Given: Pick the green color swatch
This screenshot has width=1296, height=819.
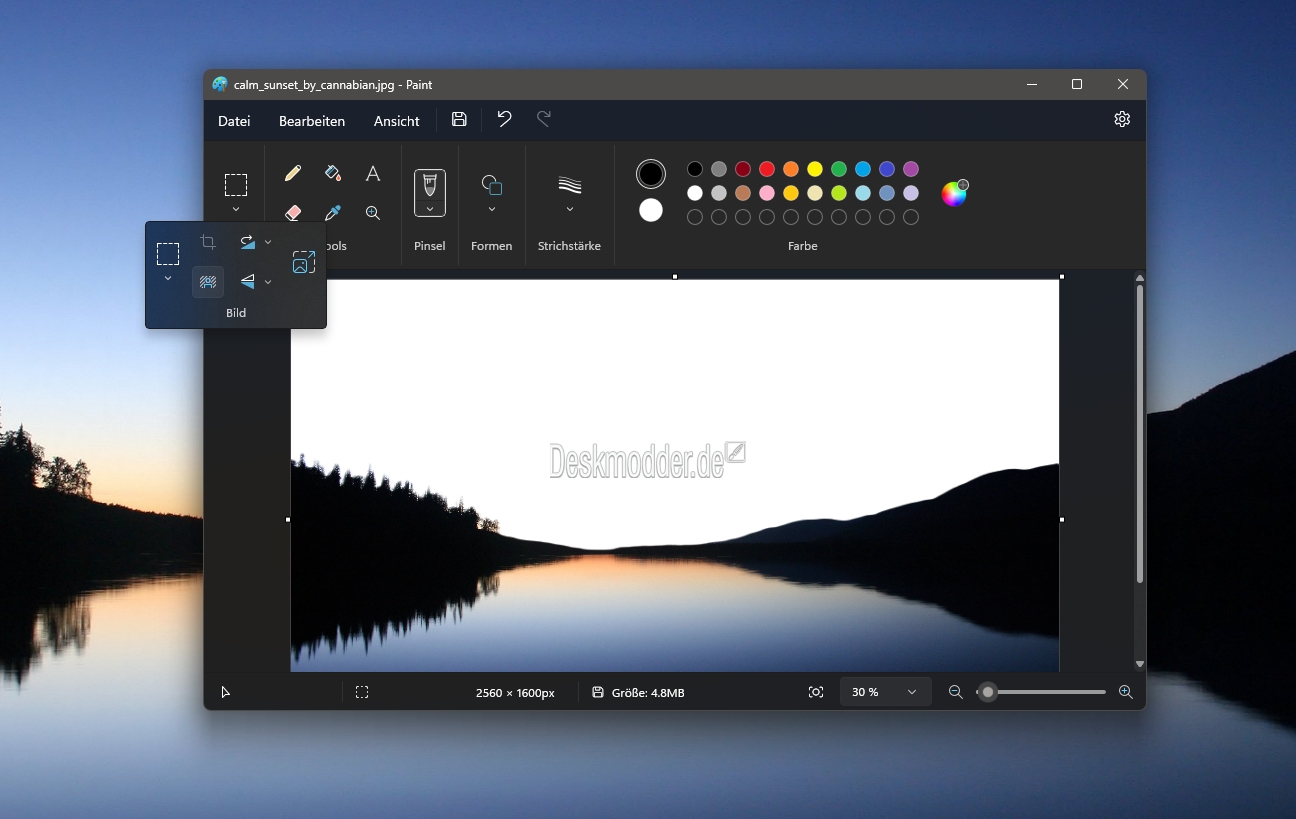Looking at the screenshot, I should coord(839,169).
